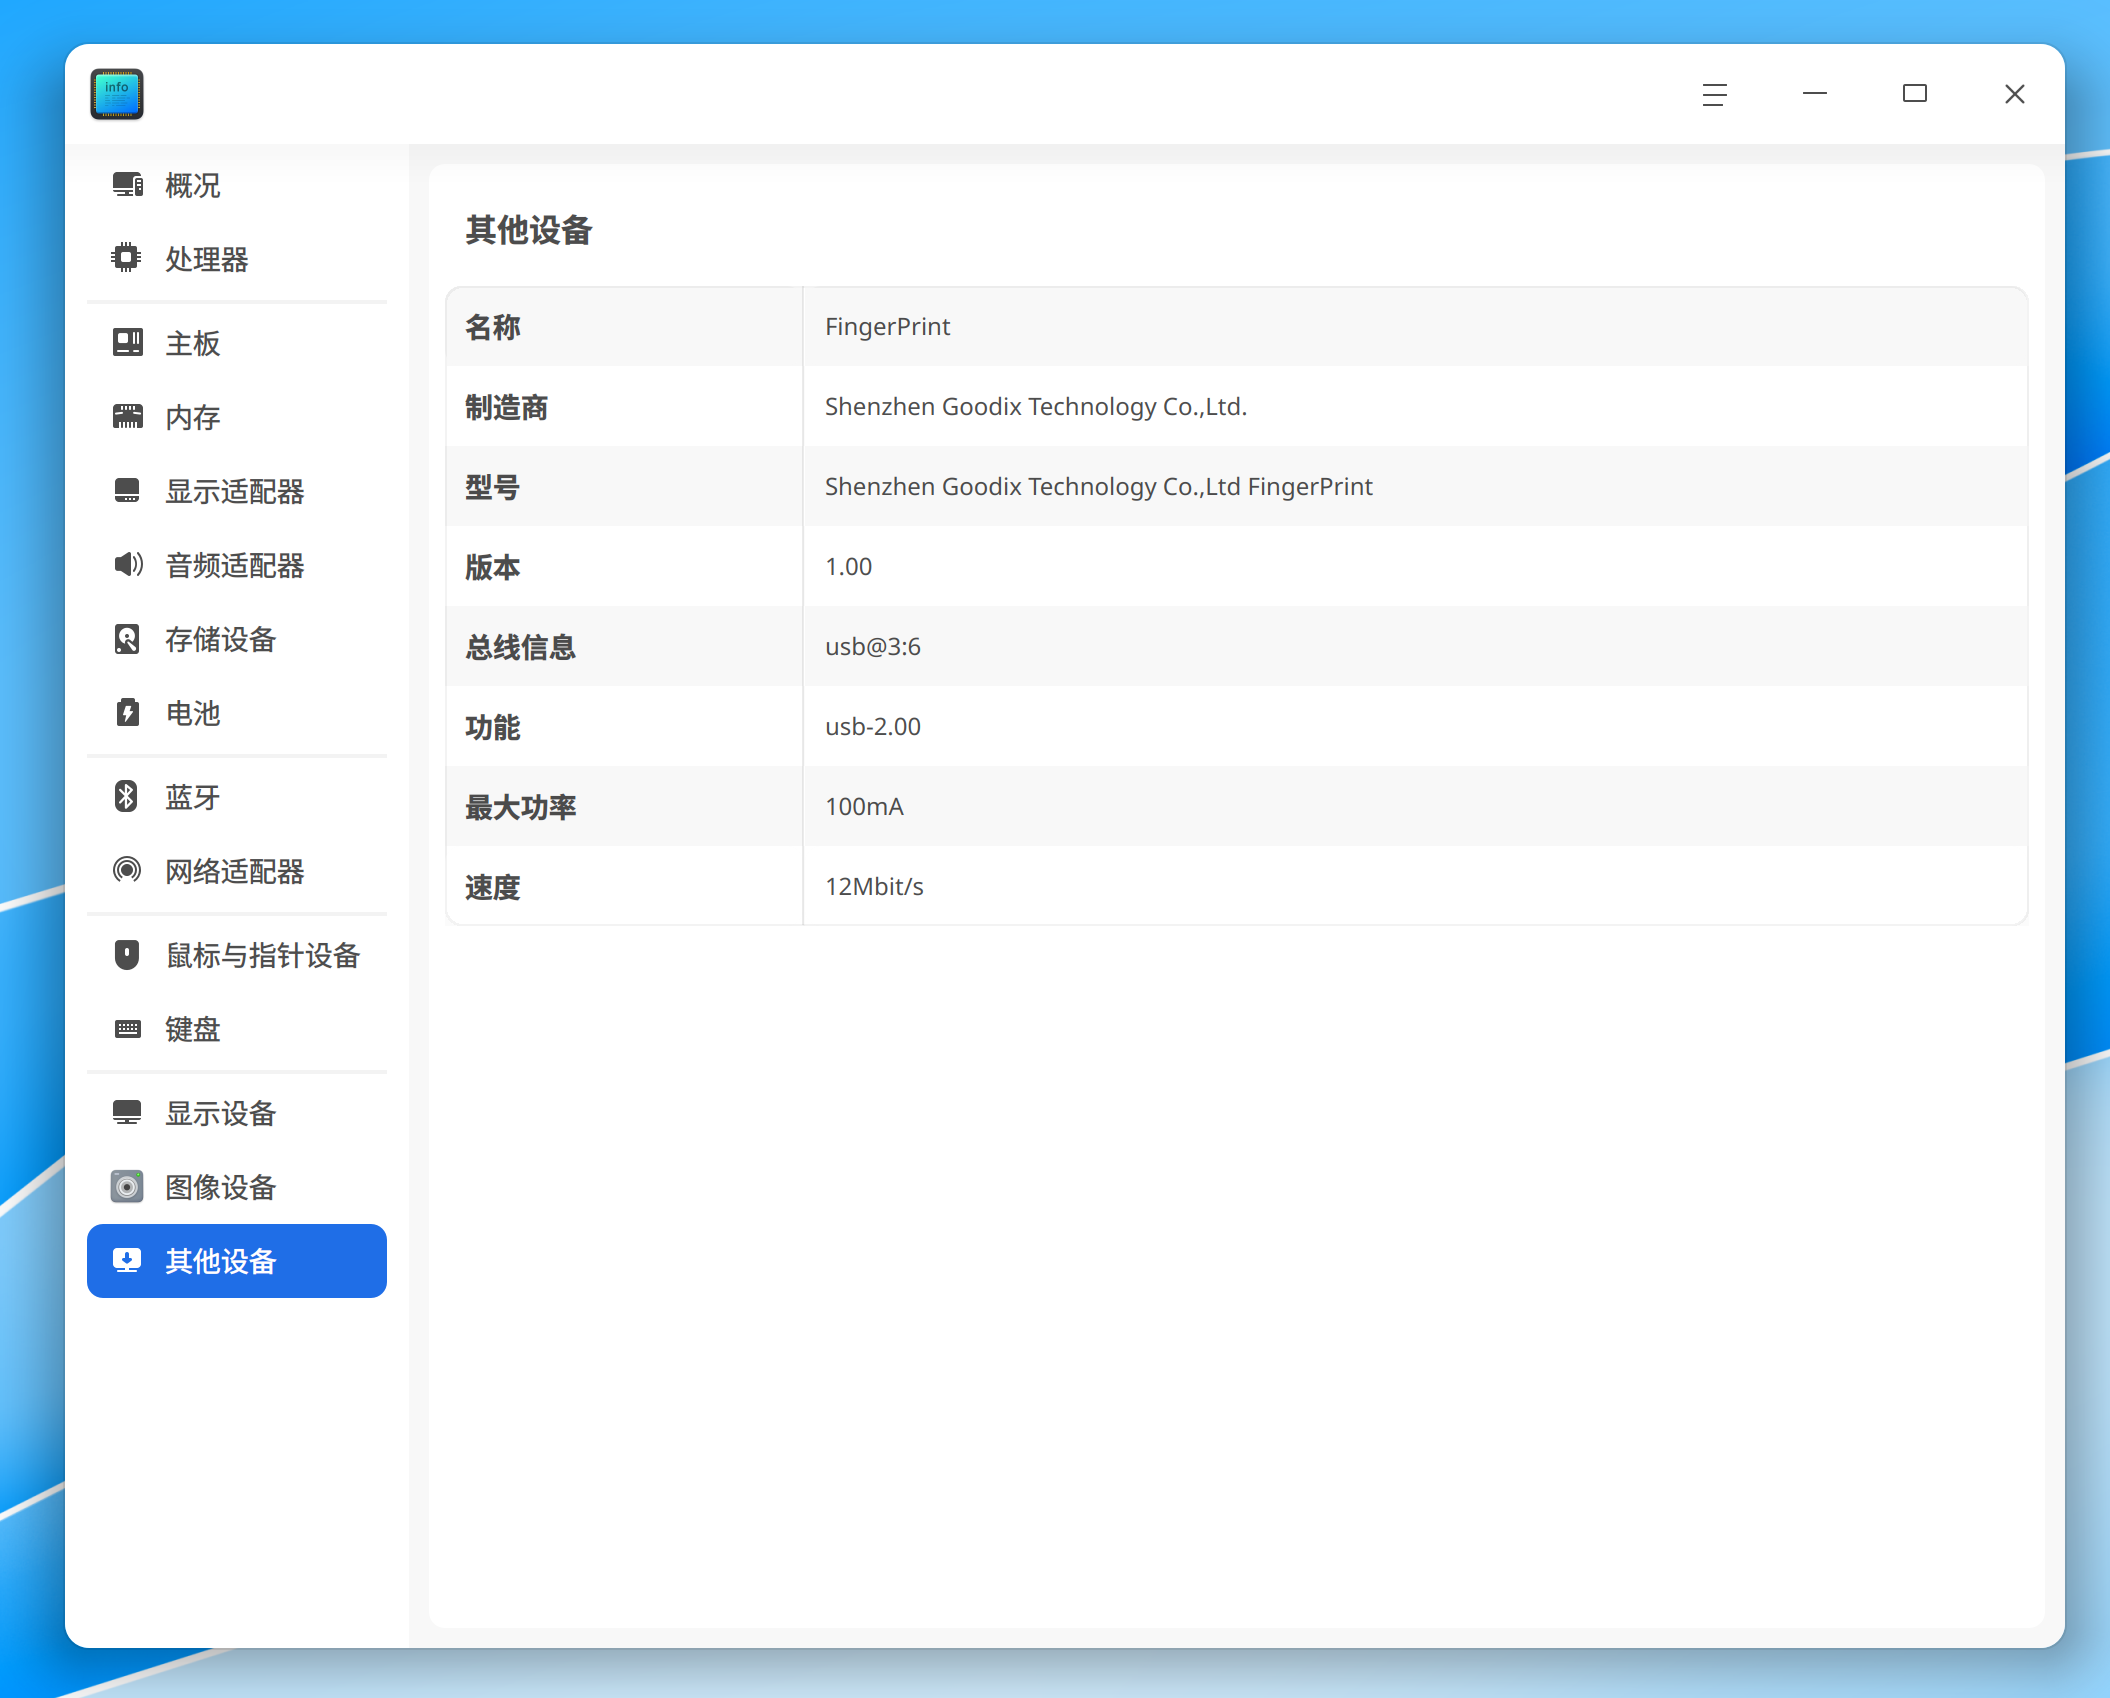
Task: Click the 100mA max power value
Action: pos(864,807)
